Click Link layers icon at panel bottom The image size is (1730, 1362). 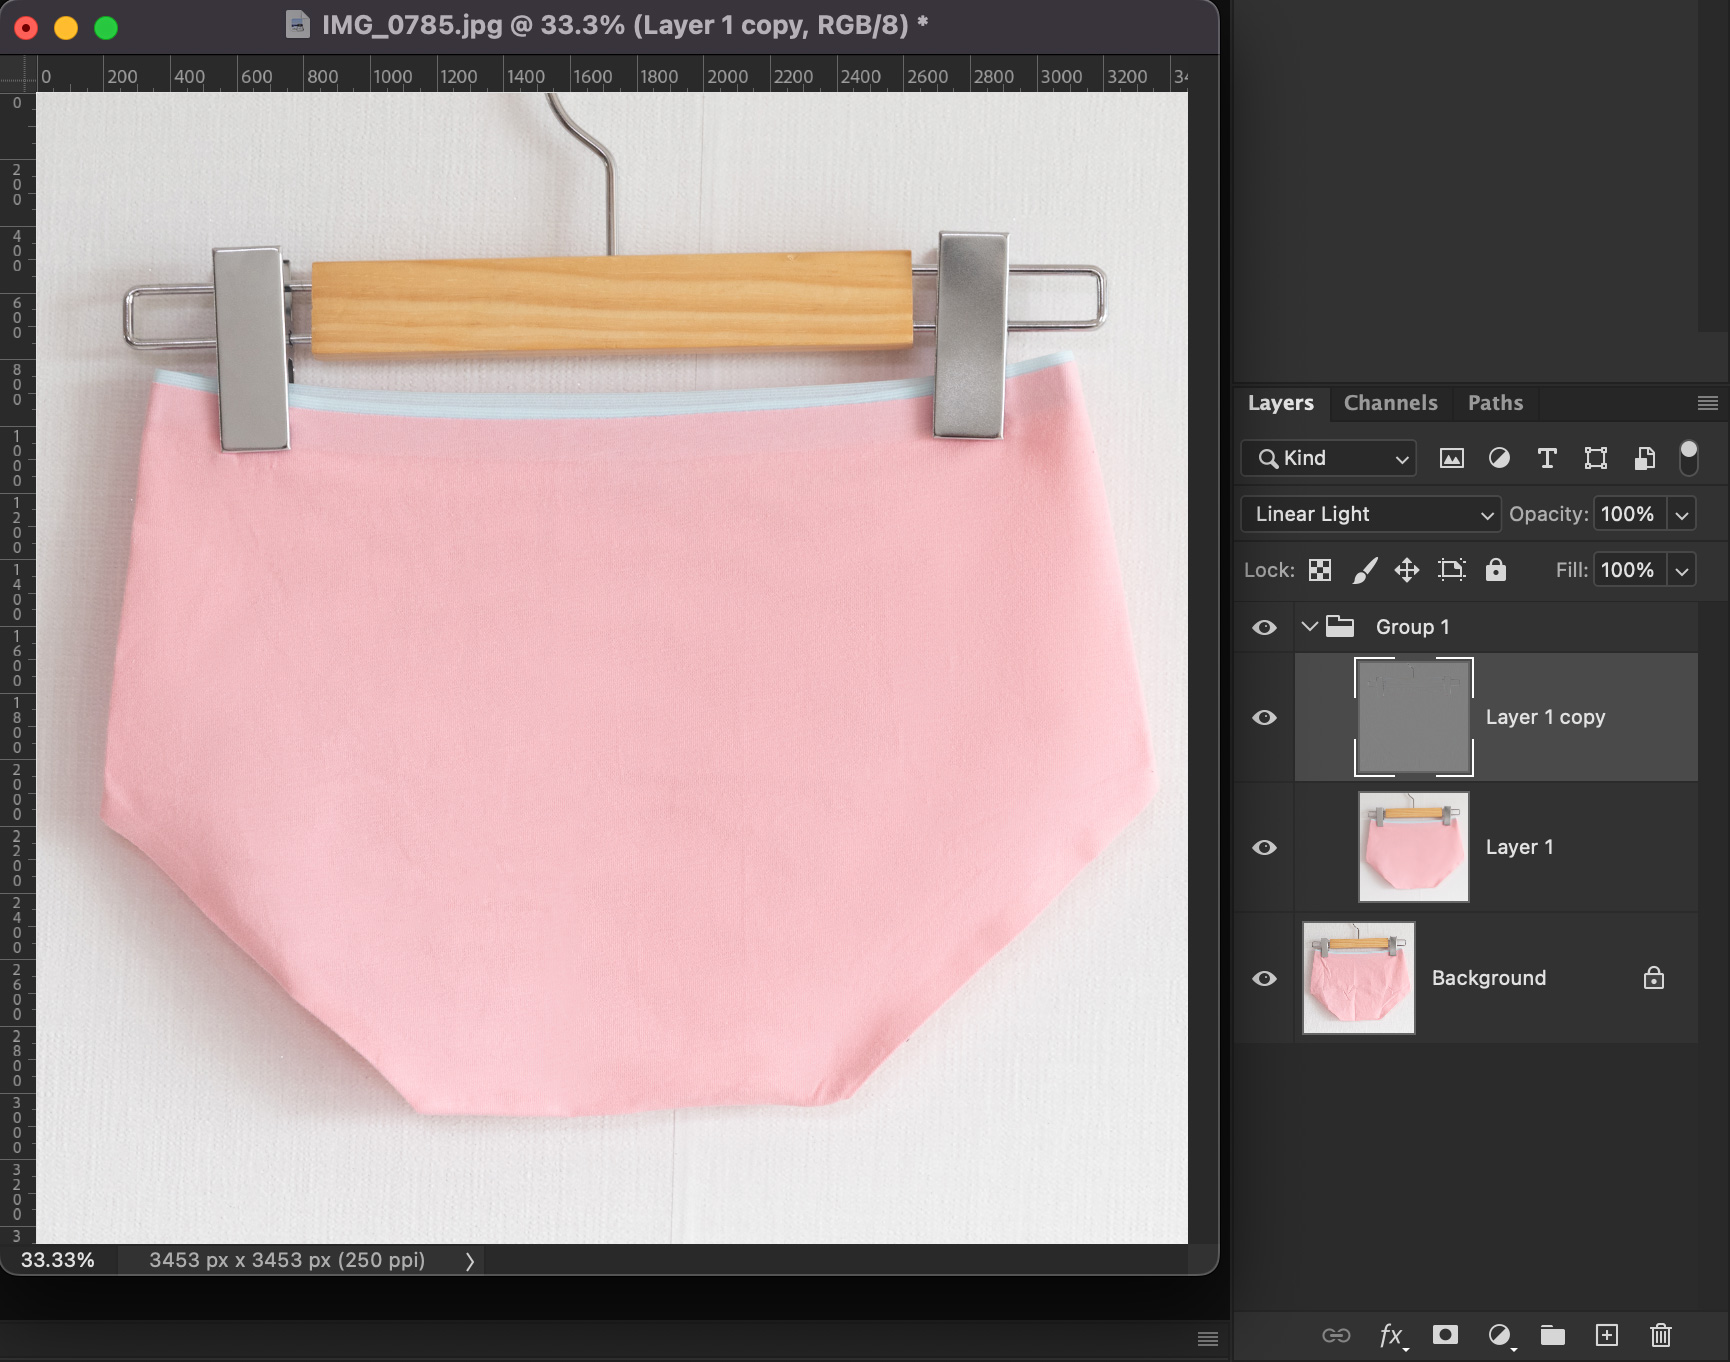tap(1336, 1335)
